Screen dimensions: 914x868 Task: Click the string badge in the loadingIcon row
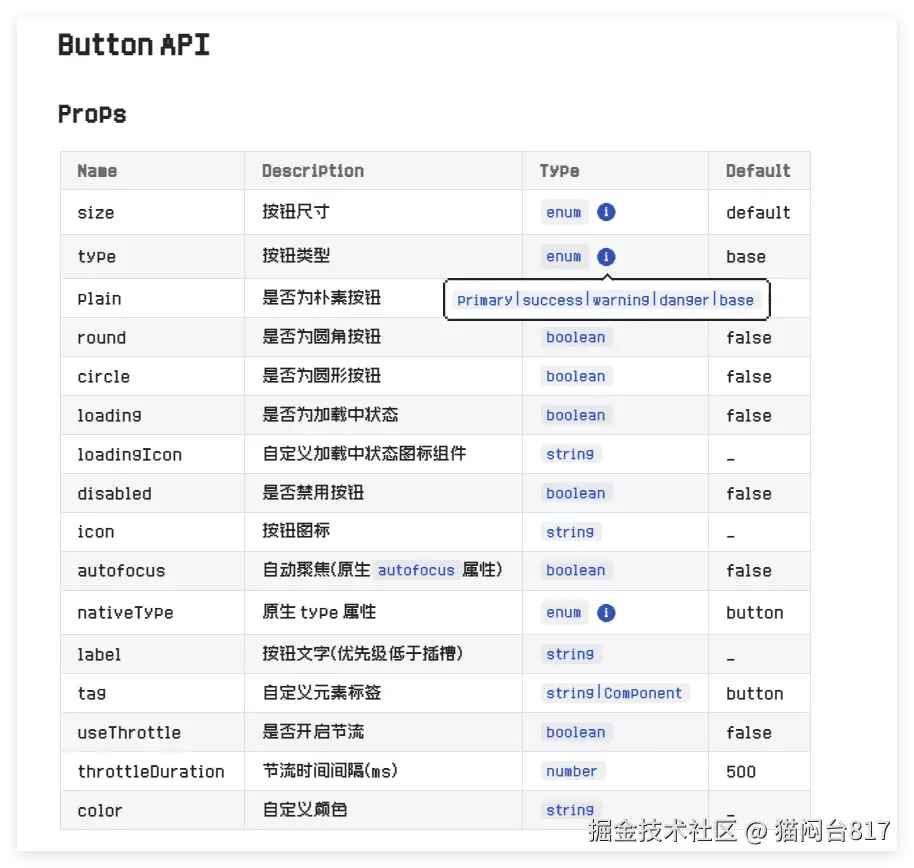[x=570, y=454]
